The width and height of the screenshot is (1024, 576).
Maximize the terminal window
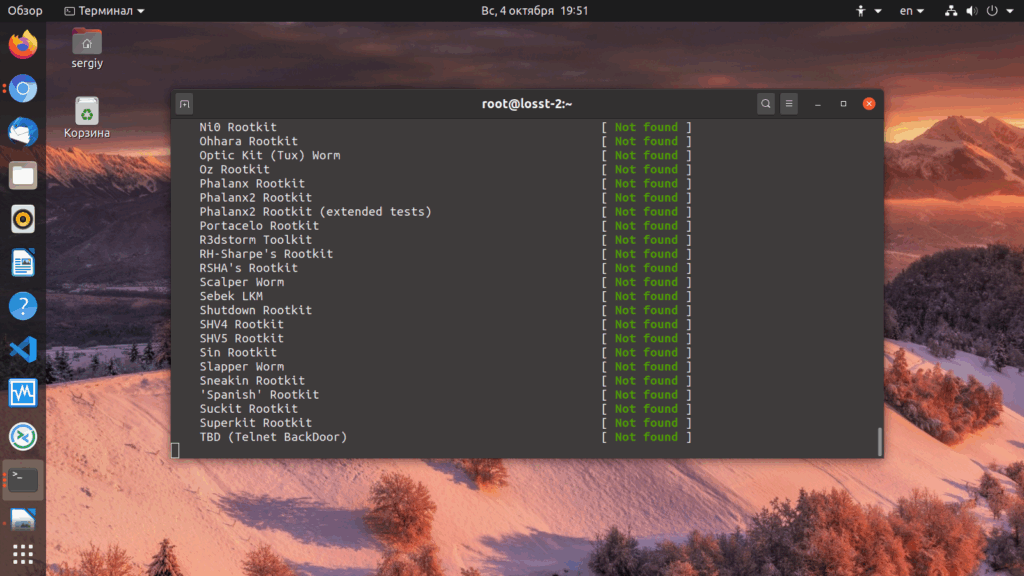coord(843,104)
